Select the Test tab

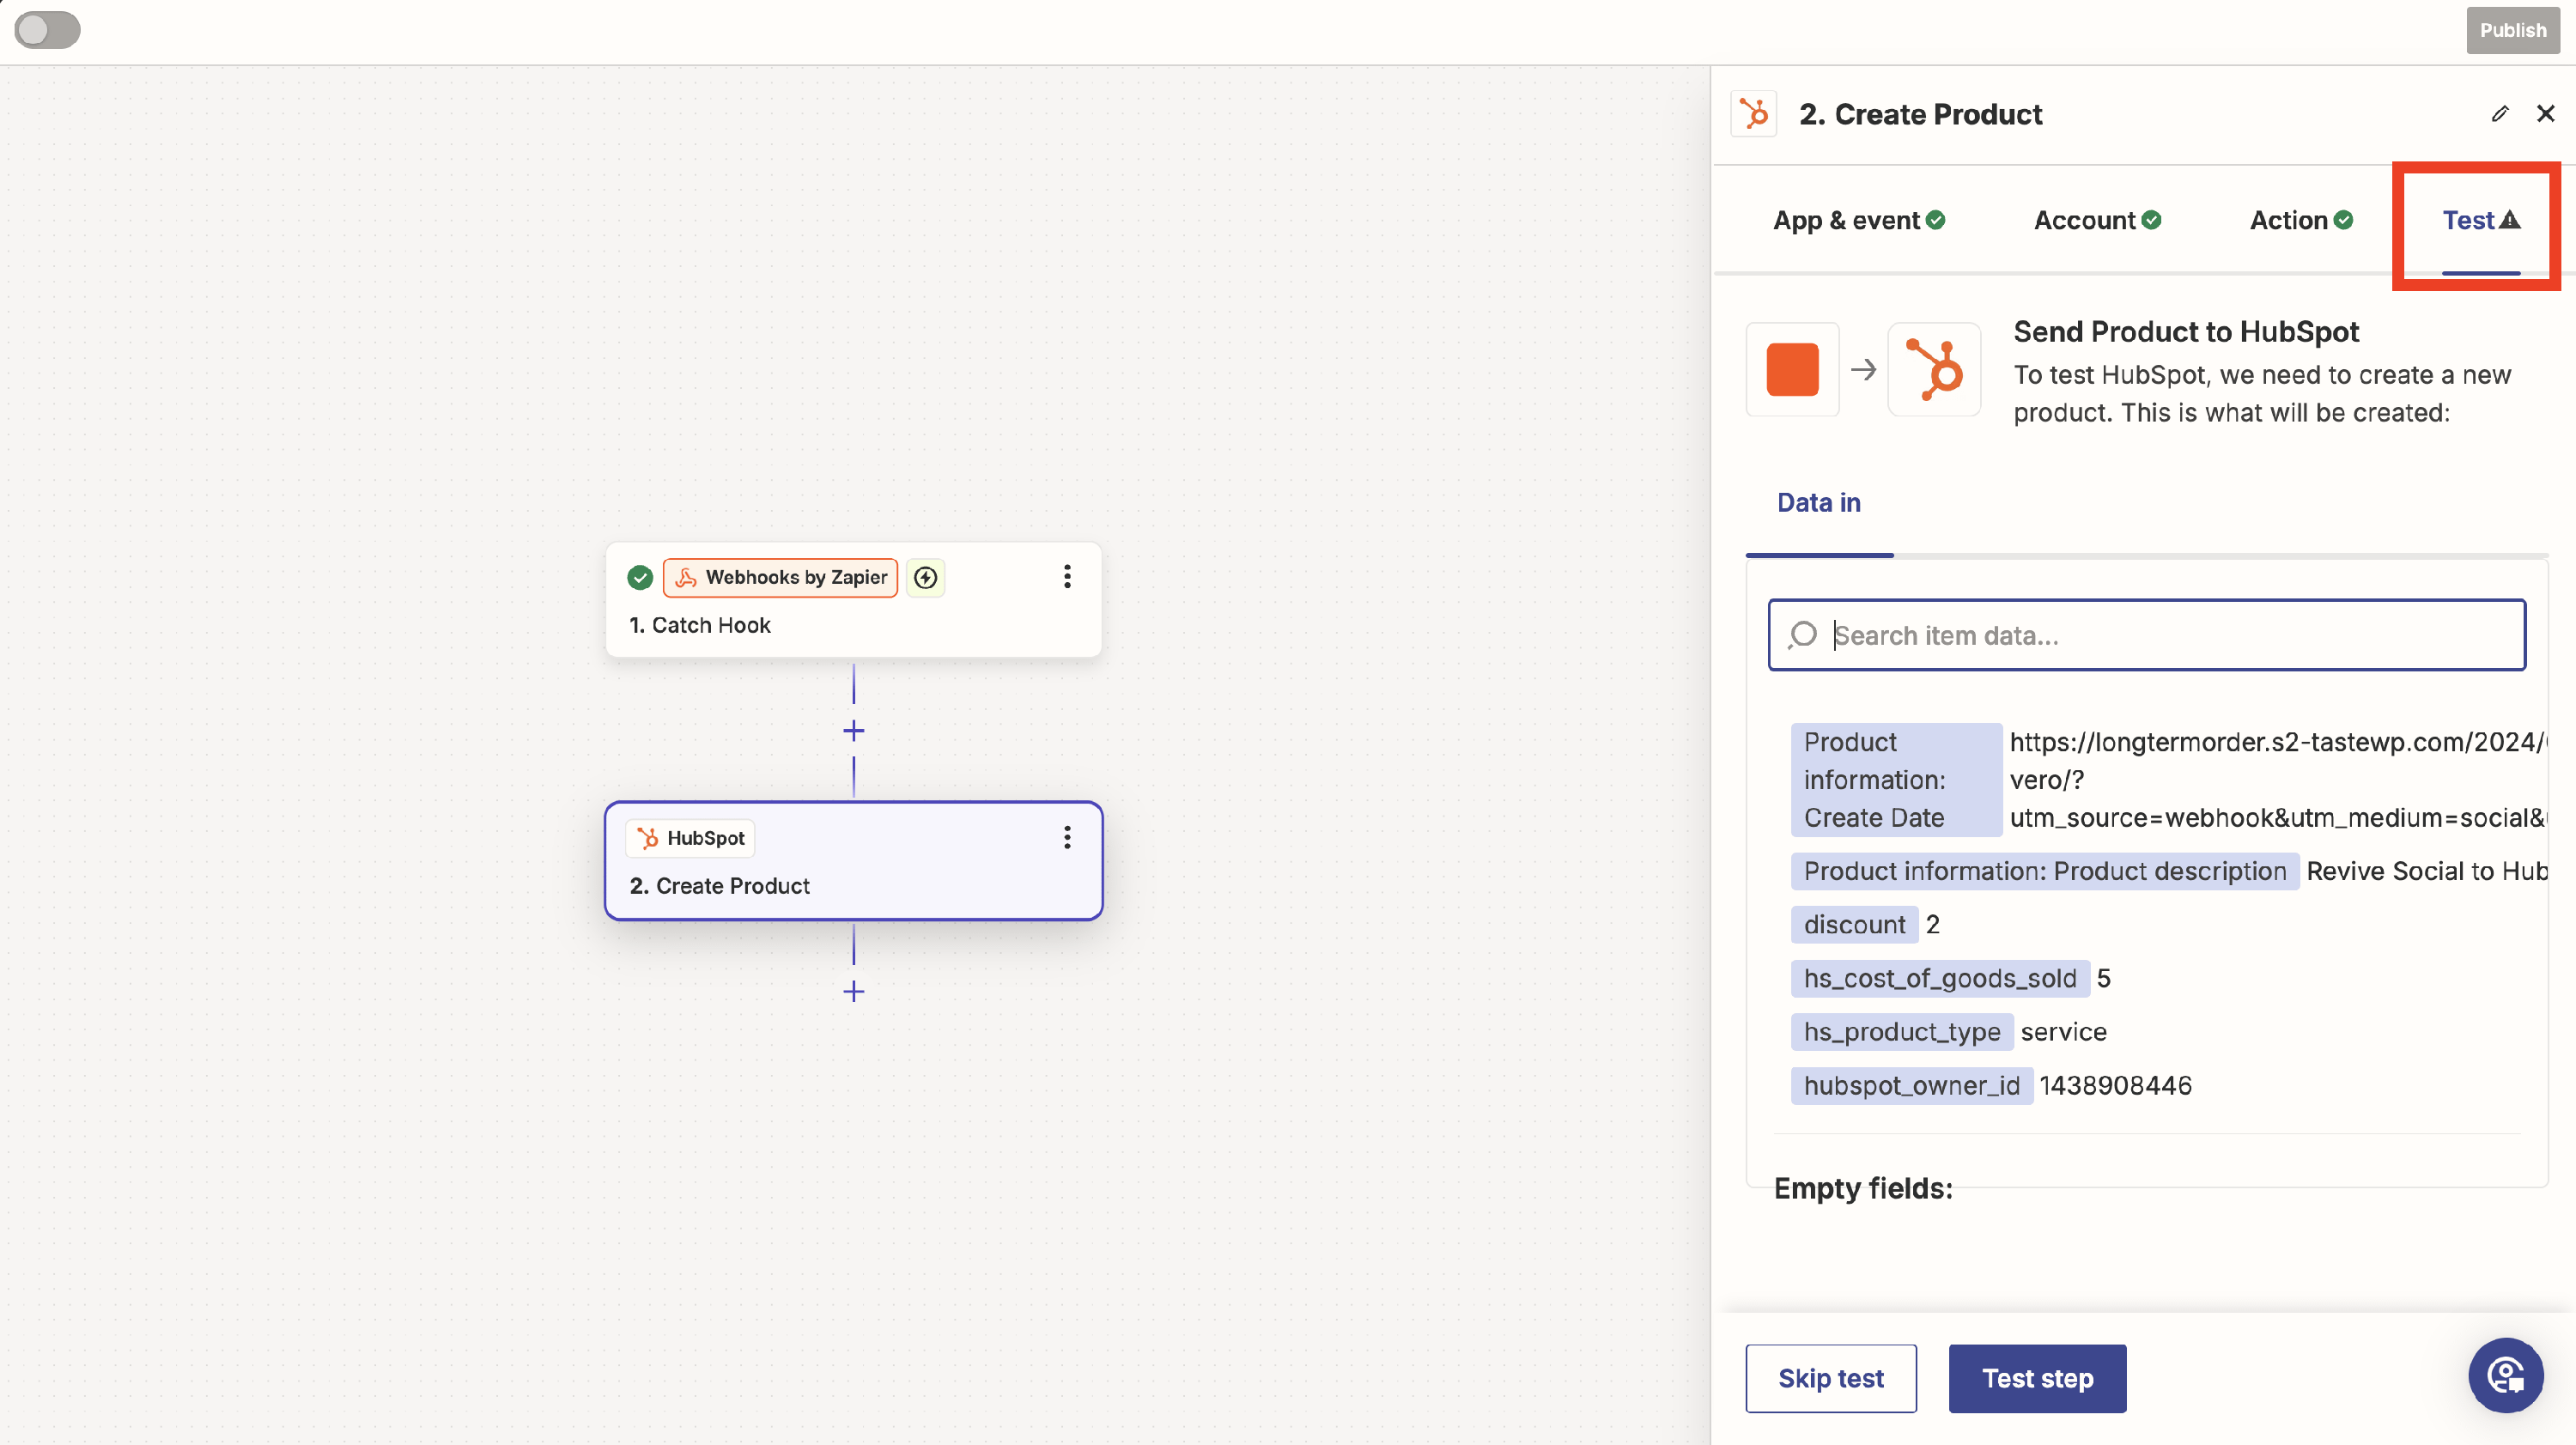pyautogui.click(x=2480, y=220)
